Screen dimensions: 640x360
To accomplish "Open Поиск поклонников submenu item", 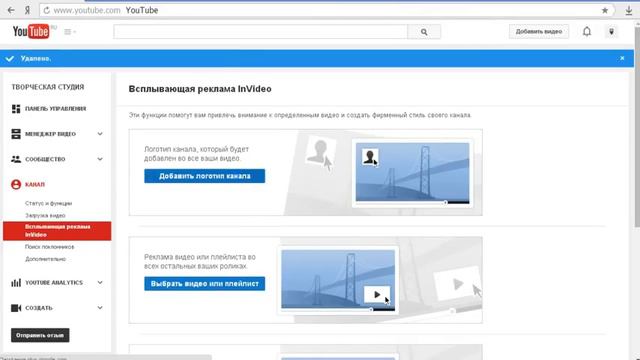I will tap(49, 247).
